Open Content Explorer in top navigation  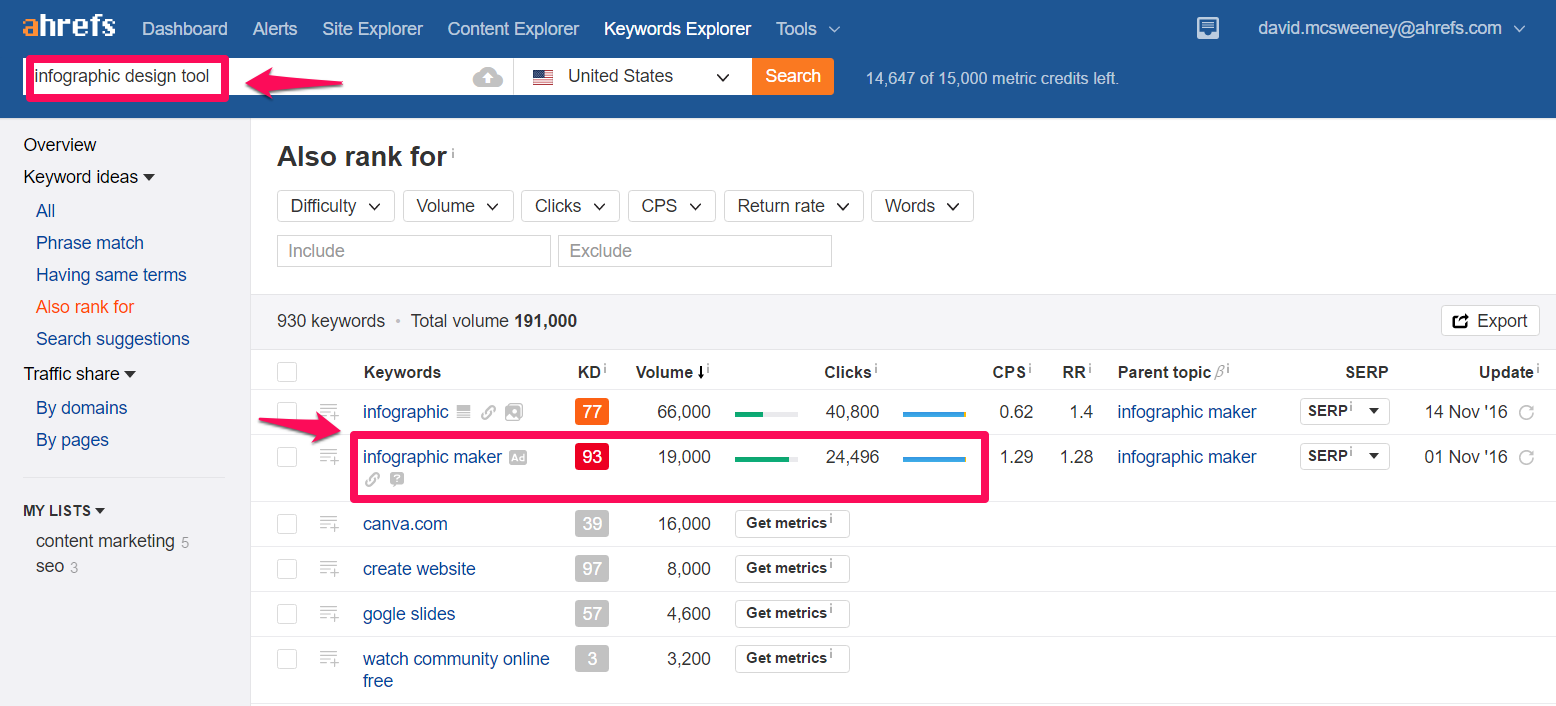[x=513, y=29]
